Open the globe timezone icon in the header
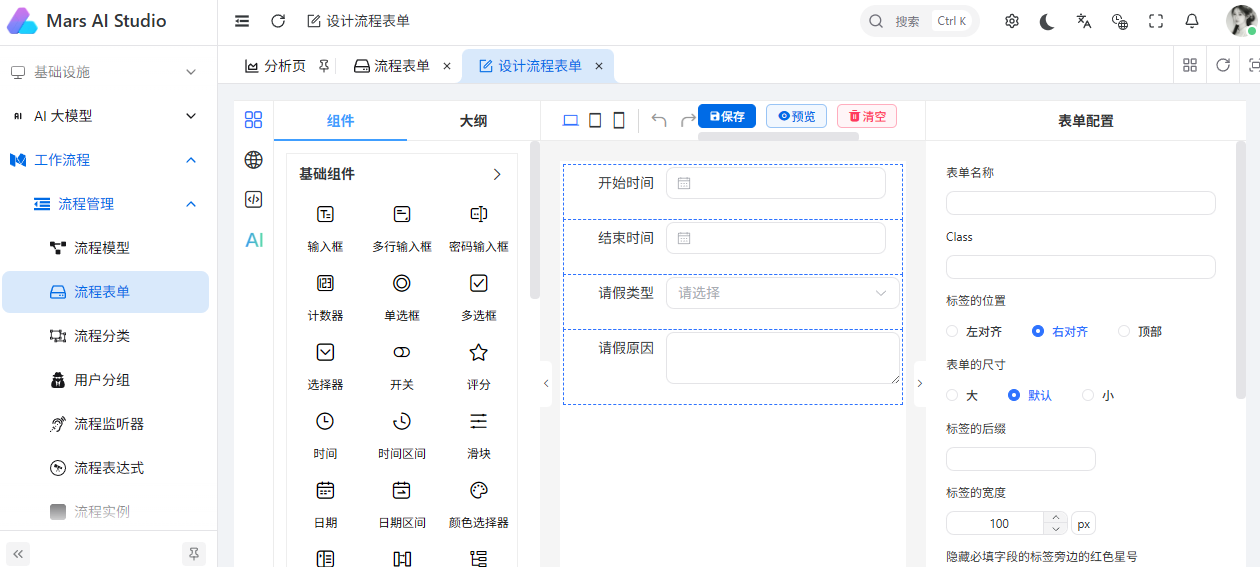The width and height of the screenshot is (1260, 567). coord(1120,21)
